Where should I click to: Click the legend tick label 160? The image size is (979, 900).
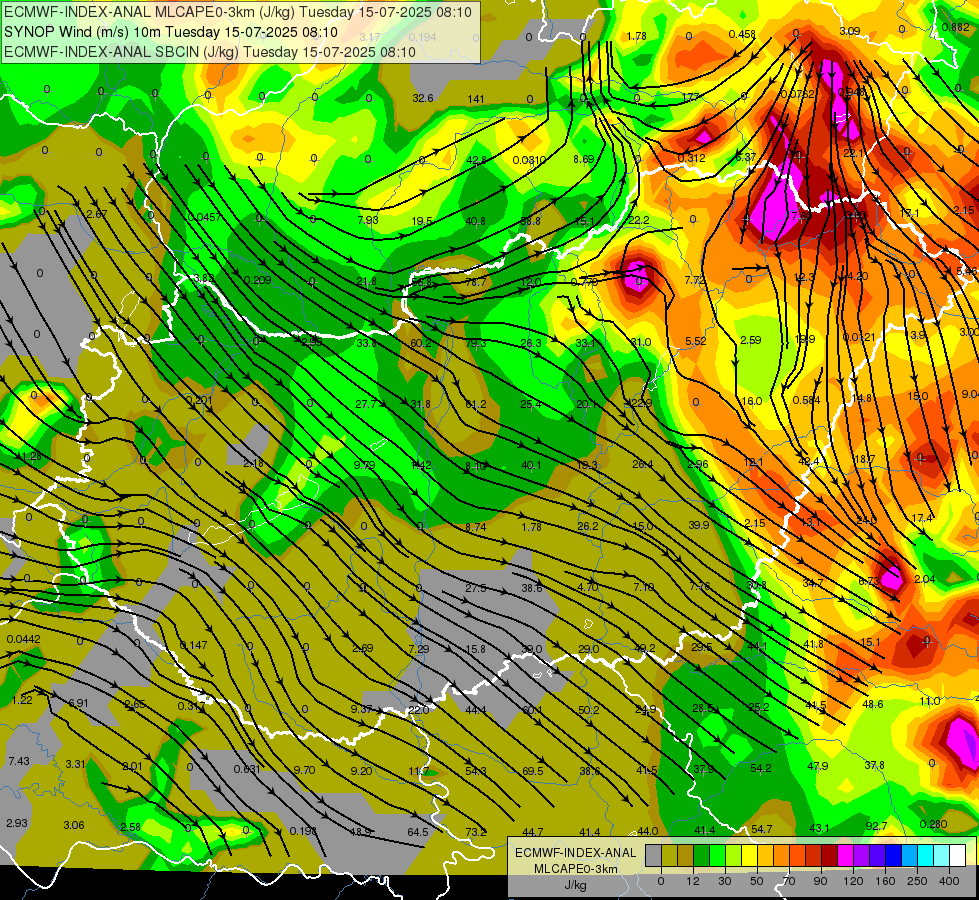click(x=885, y=881)
